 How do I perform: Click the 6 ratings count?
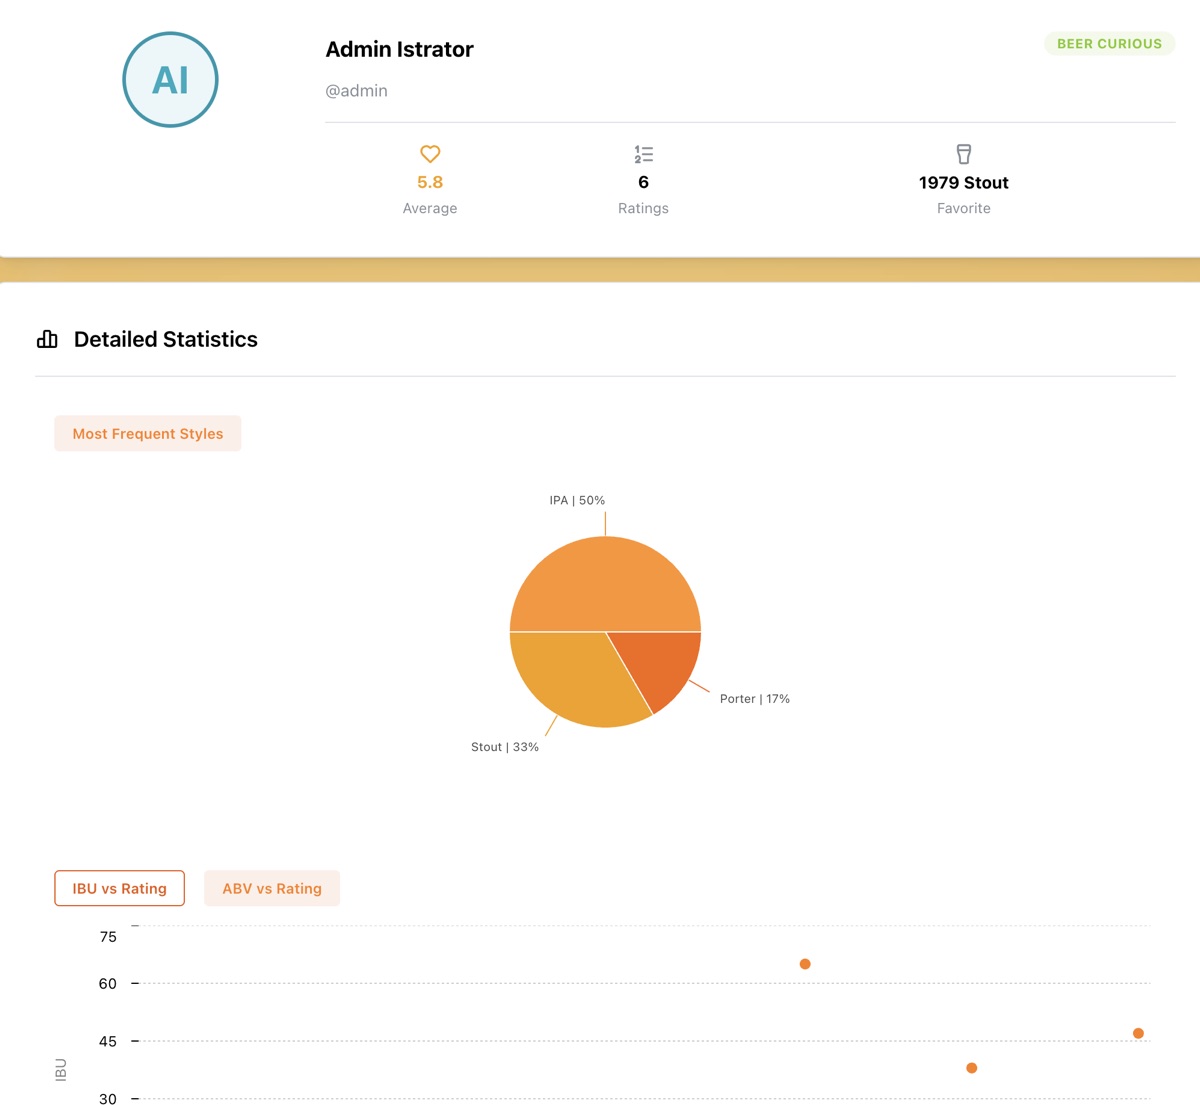coord(643,182)
